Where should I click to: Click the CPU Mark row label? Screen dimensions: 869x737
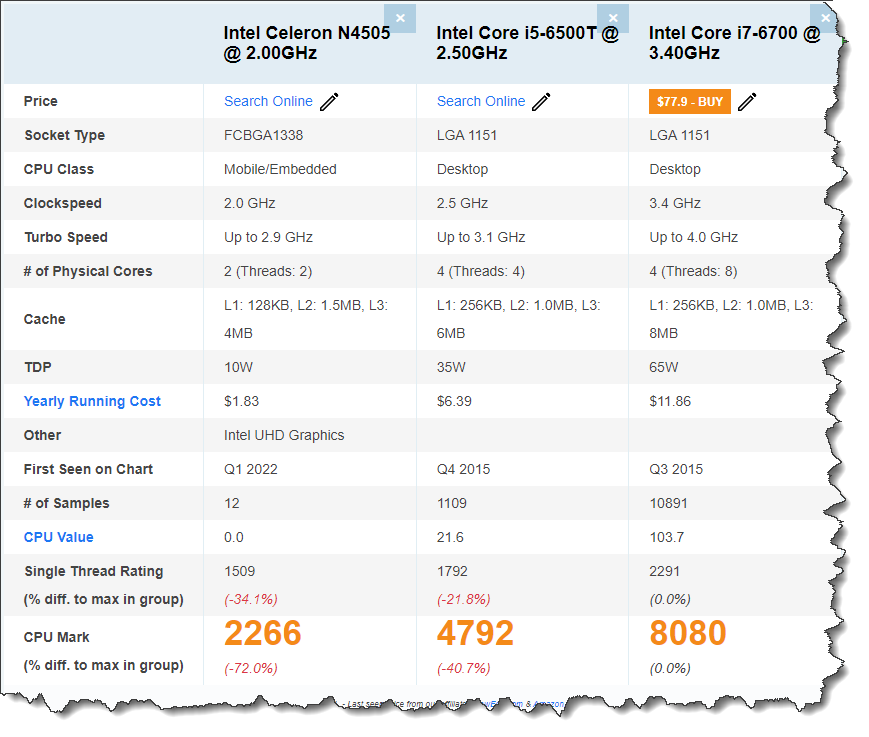[57, 637]
